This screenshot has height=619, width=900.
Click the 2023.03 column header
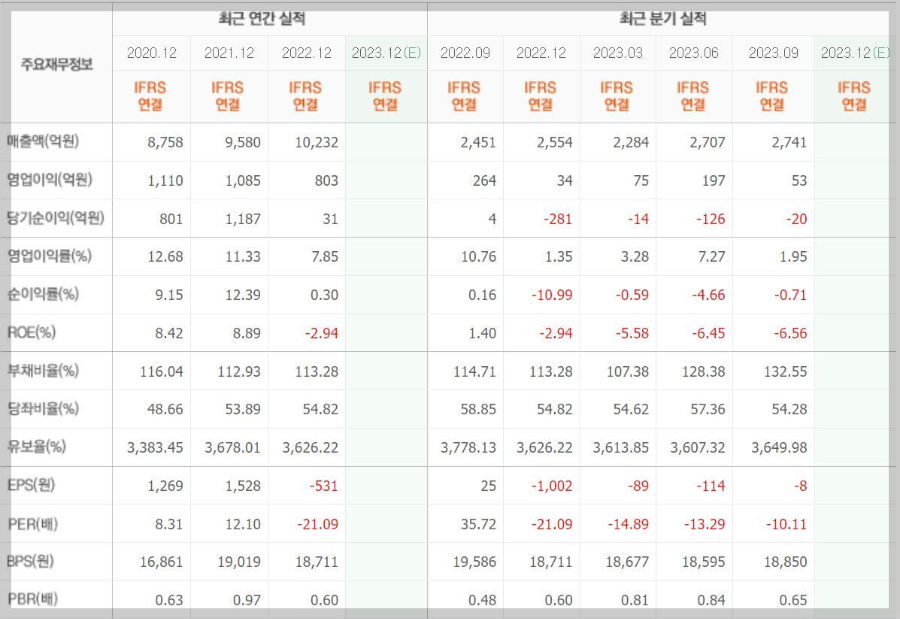(618, 53)
